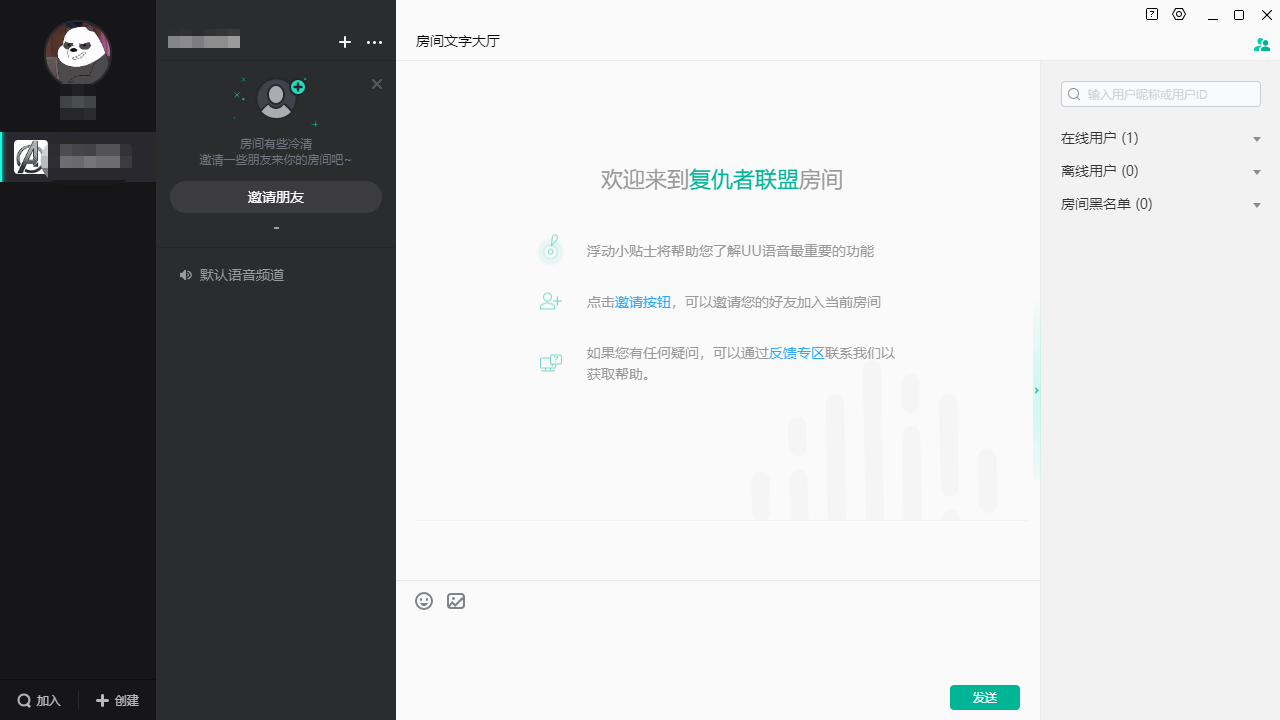
Task: Open the emoji picker icon
Action: point(424,601)
